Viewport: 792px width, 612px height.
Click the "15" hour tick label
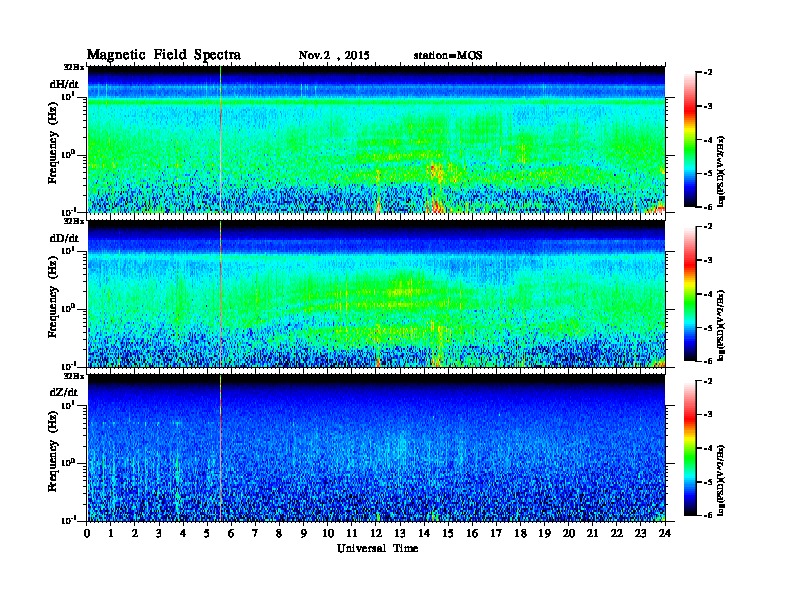(x=449, y=534)
